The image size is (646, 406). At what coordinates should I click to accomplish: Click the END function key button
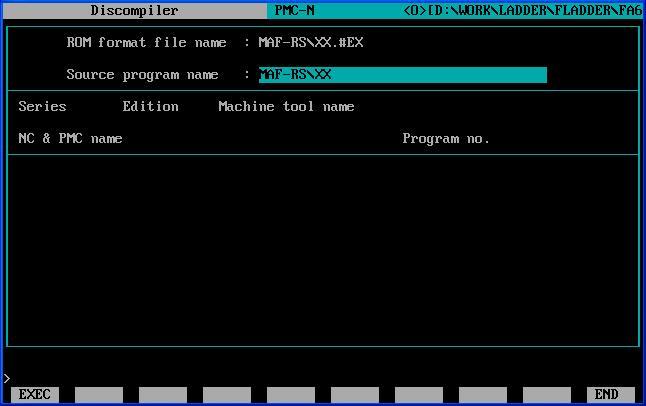point(611,394)
